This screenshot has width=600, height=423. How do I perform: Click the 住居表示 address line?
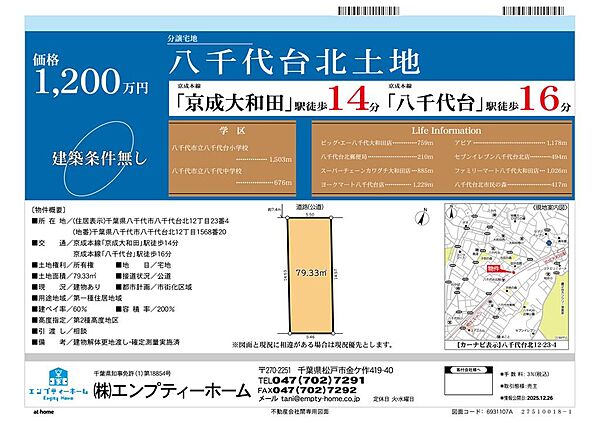130,221
